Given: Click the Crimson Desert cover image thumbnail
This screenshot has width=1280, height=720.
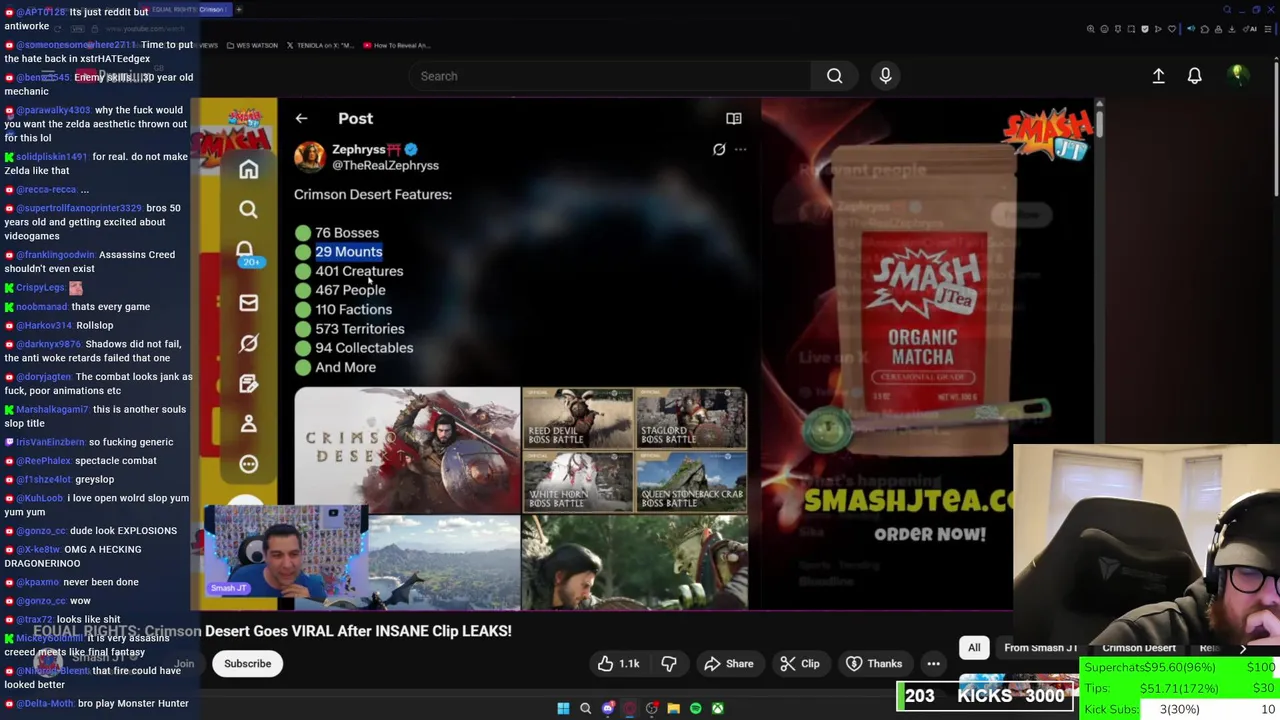Looking at the screenshot, I should click(x=407, y=450).
